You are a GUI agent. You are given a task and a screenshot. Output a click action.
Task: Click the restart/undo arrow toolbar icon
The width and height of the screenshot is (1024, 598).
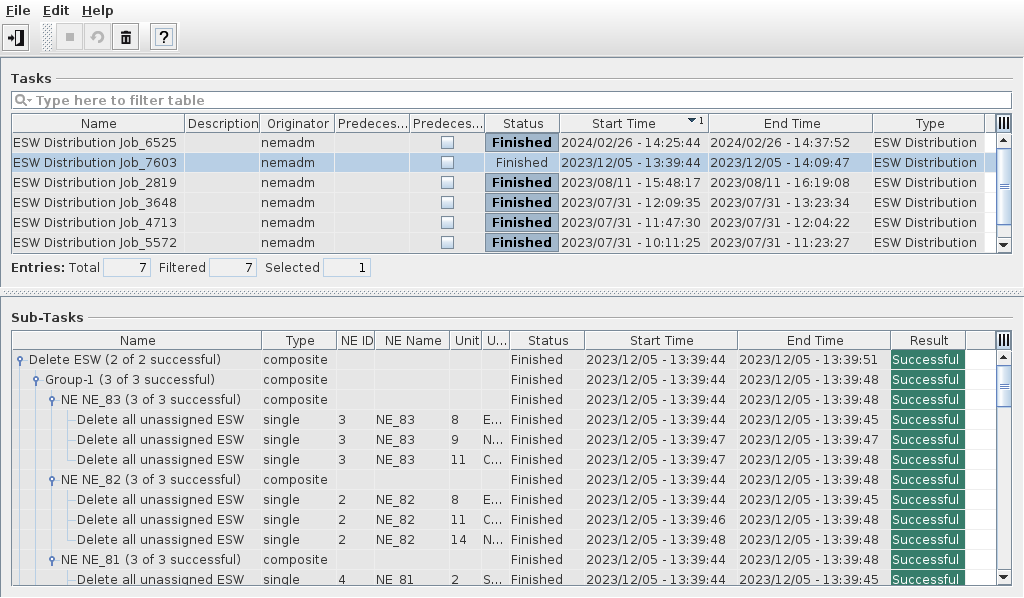[97, 38]
